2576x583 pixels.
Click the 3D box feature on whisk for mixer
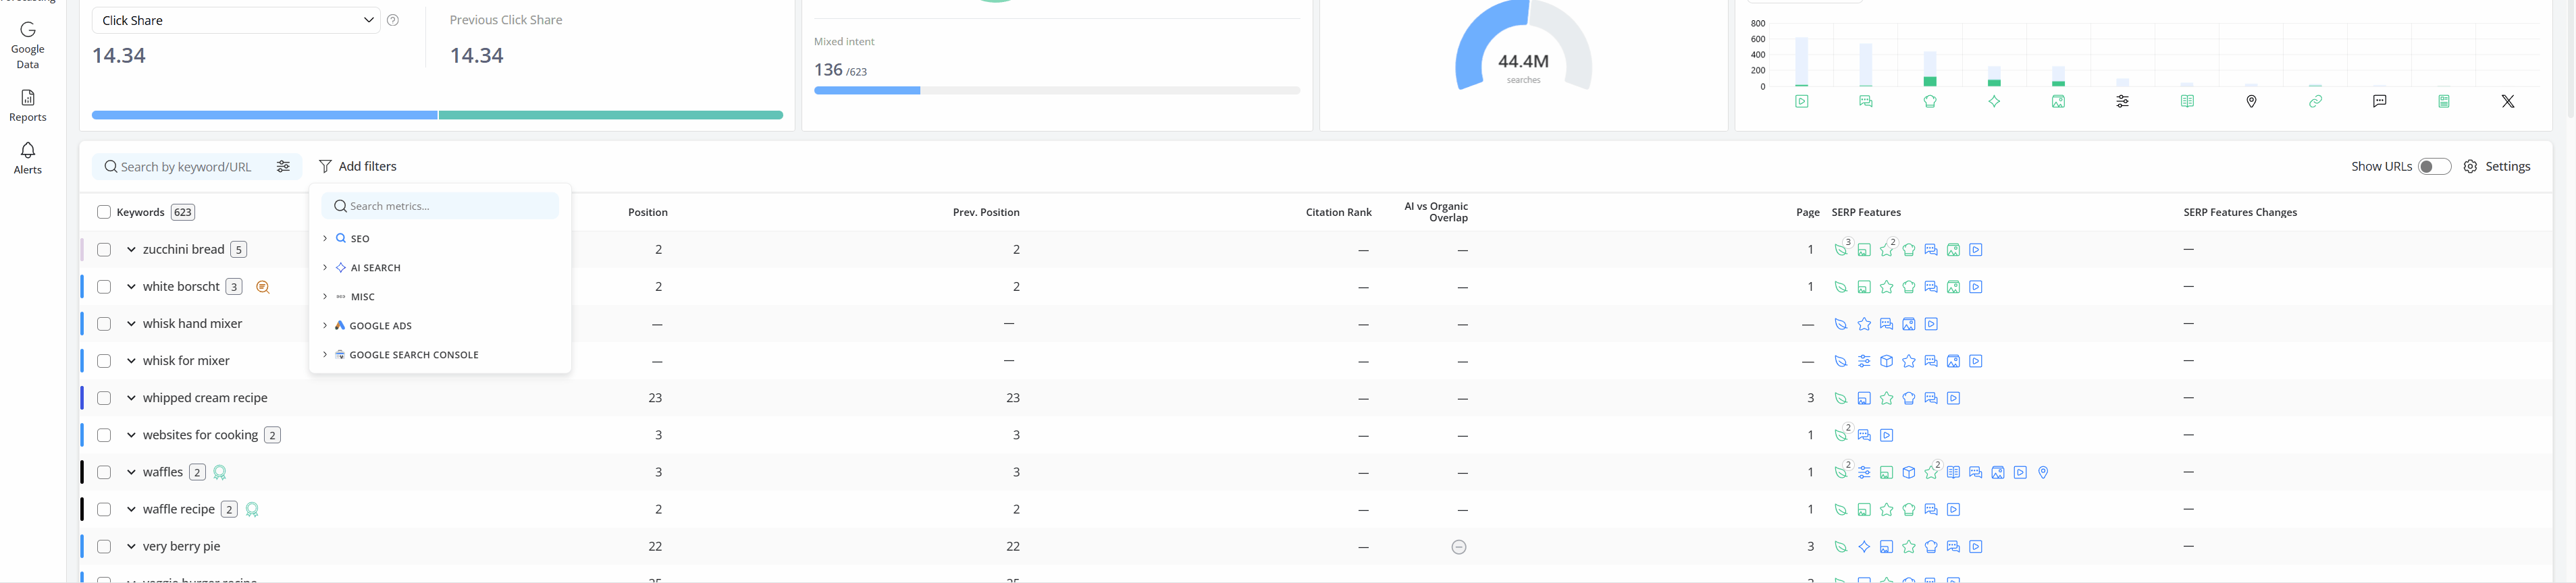tap(1886, 361)
